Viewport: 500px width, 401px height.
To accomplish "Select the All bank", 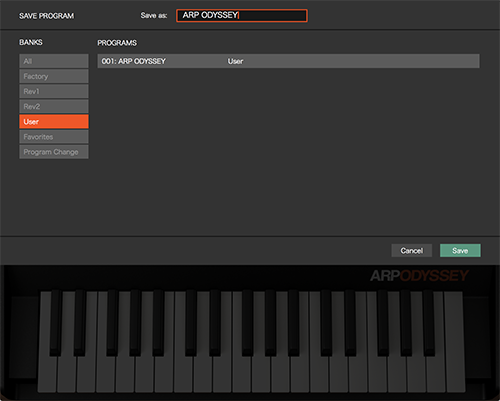I will coord(54,61).
